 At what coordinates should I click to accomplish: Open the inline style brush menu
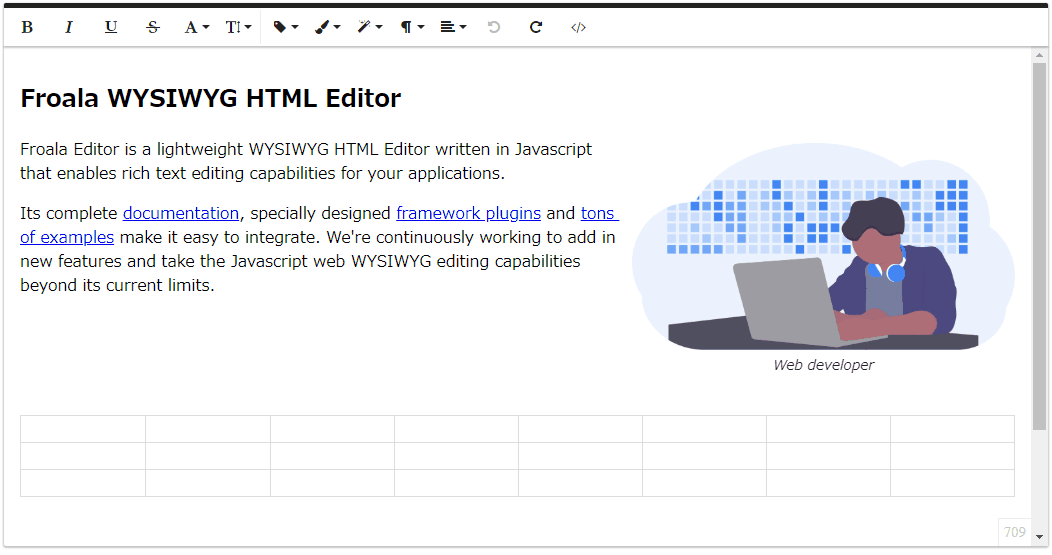(x=327, y=27)
